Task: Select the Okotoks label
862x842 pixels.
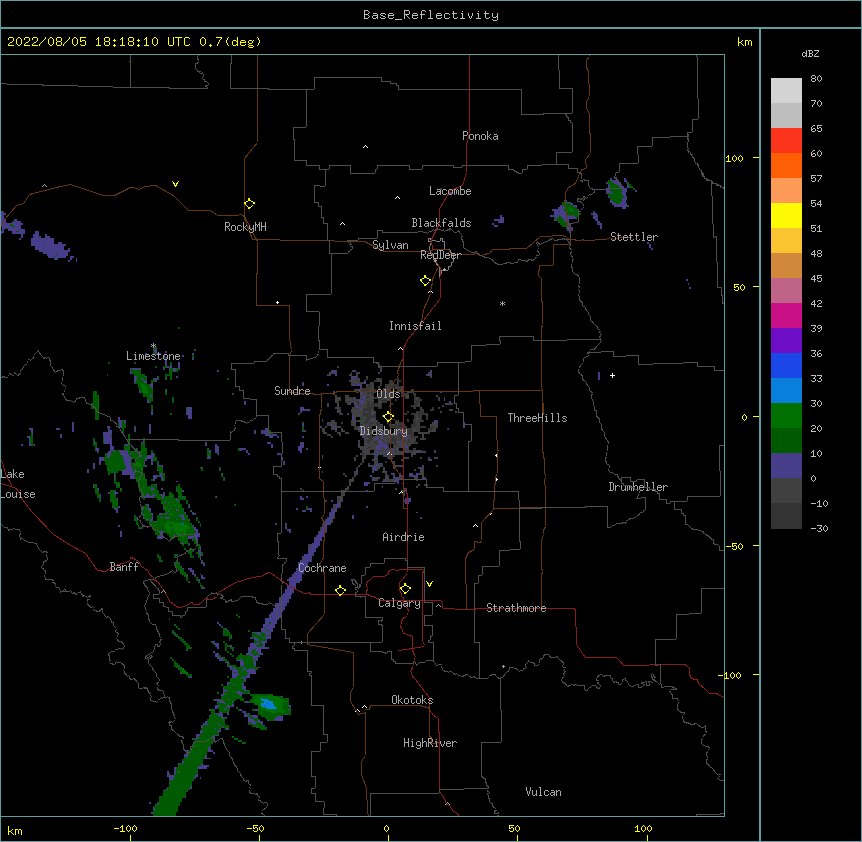Action: (x=412, y=700)
